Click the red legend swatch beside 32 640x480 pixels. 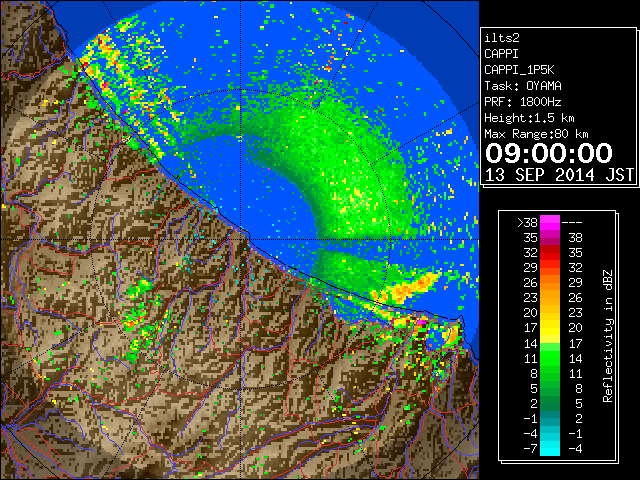(x=550, y=253)
